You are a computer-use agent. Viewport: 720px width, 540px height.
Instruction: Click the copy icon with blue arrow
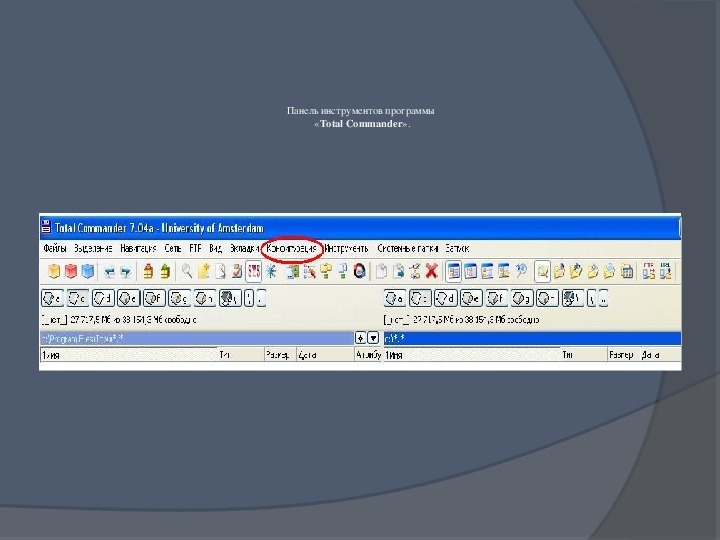398,271
